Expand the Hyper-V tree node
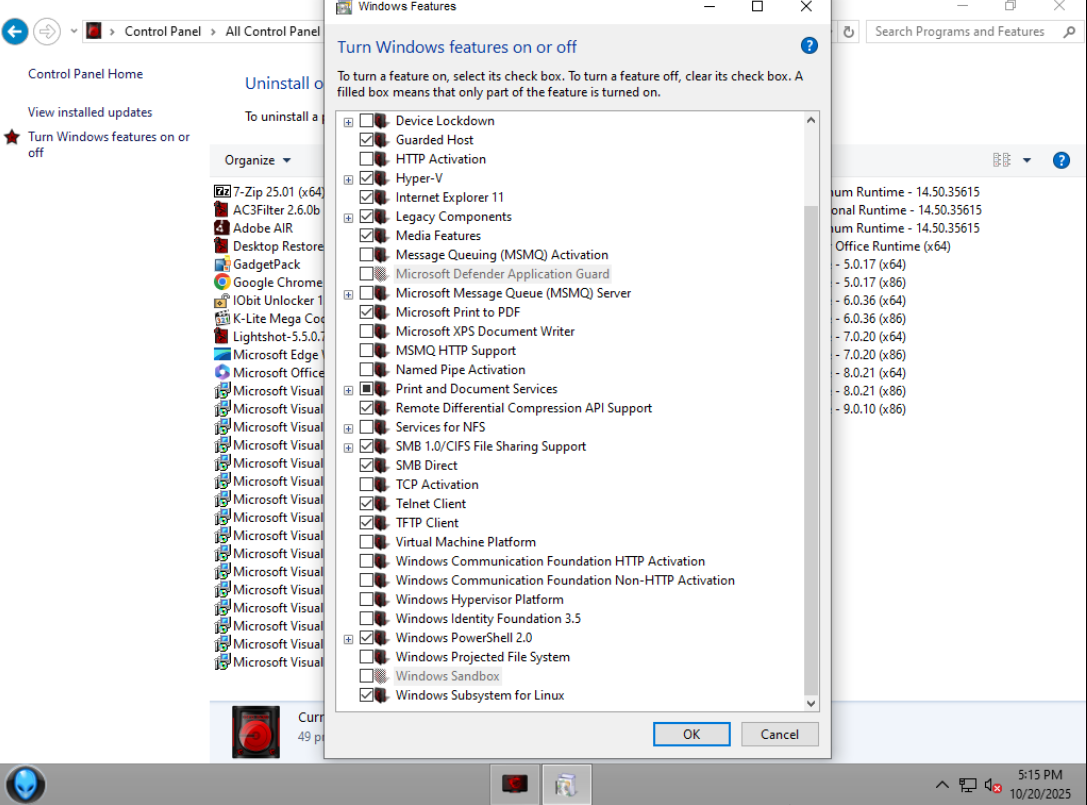The width and height of the screenshot is (1087, 805). [349, 180]
